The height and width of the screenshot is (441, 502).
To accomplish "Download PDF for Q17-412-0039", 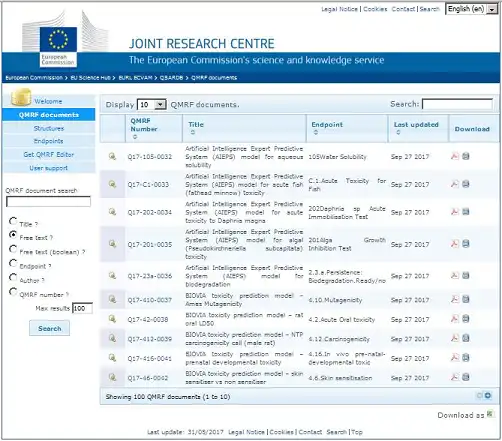I will (x=455, y=338).
